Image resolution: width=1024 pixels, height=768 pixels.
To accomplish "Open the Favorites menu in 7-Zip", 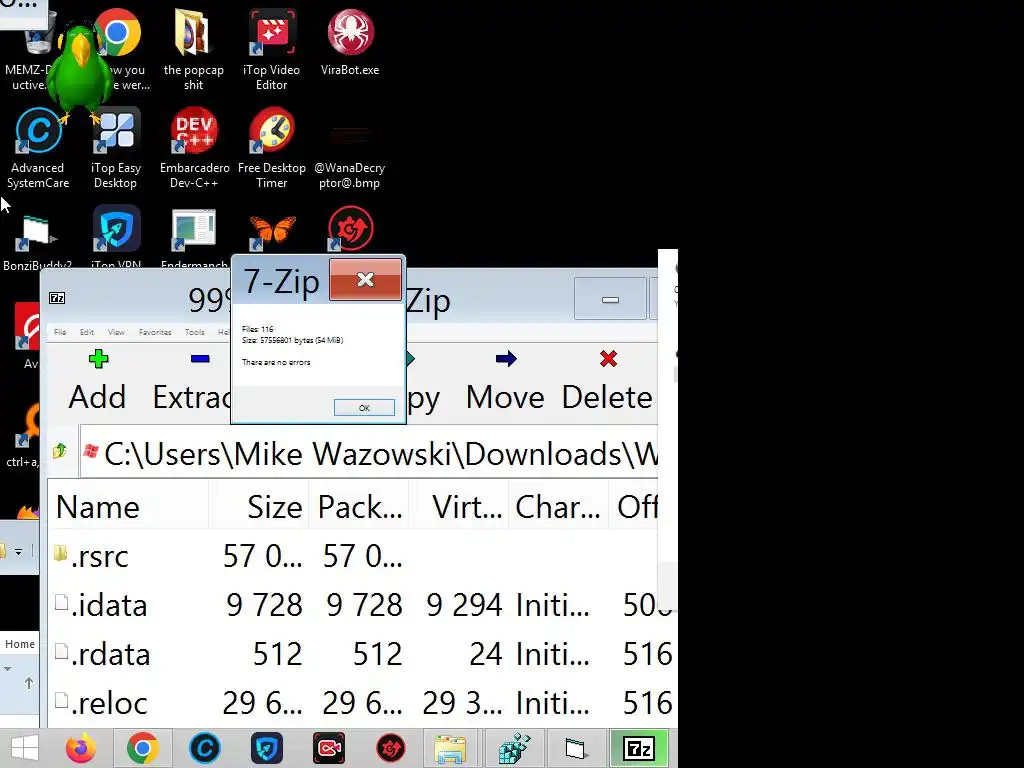I will [x=155, y=332].
